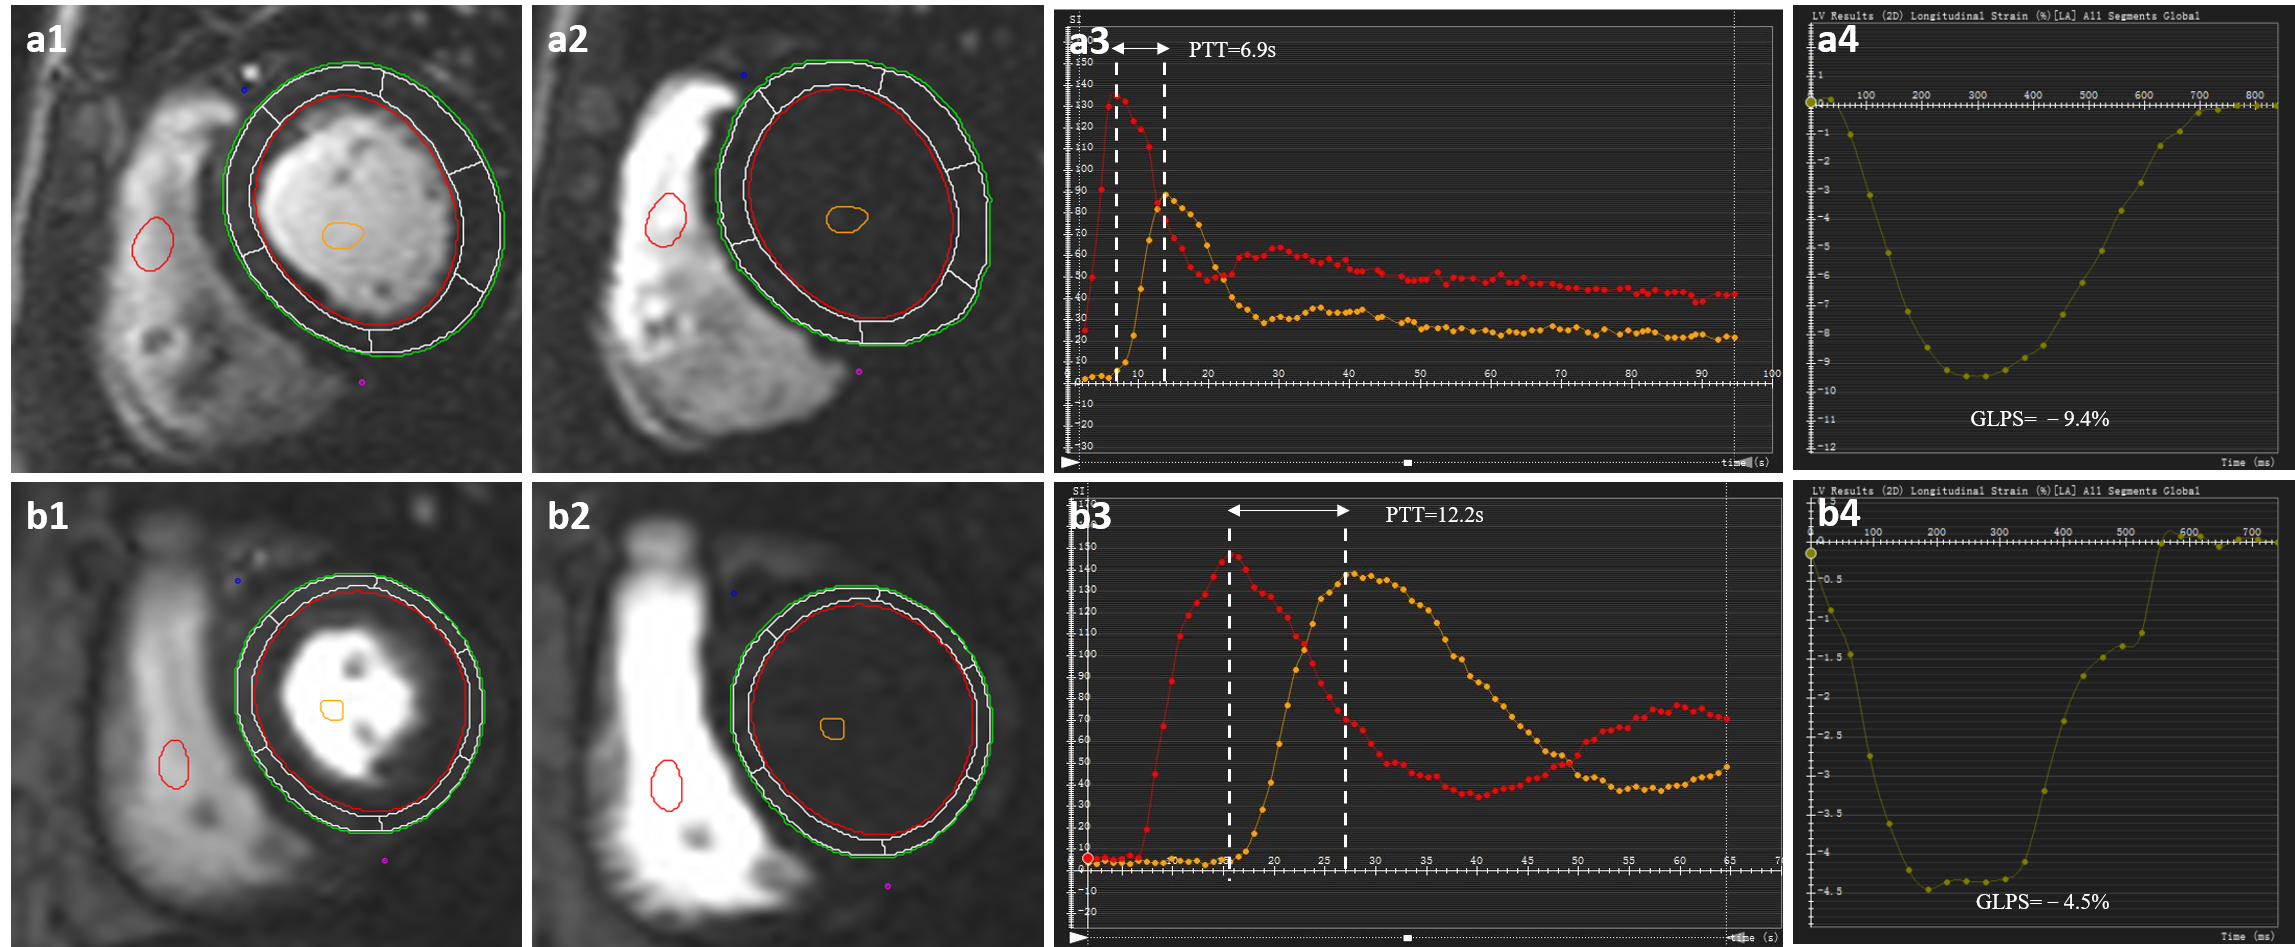
Task: Click the GLPS= -4.5% label in b4
Action: point(2043,902)
